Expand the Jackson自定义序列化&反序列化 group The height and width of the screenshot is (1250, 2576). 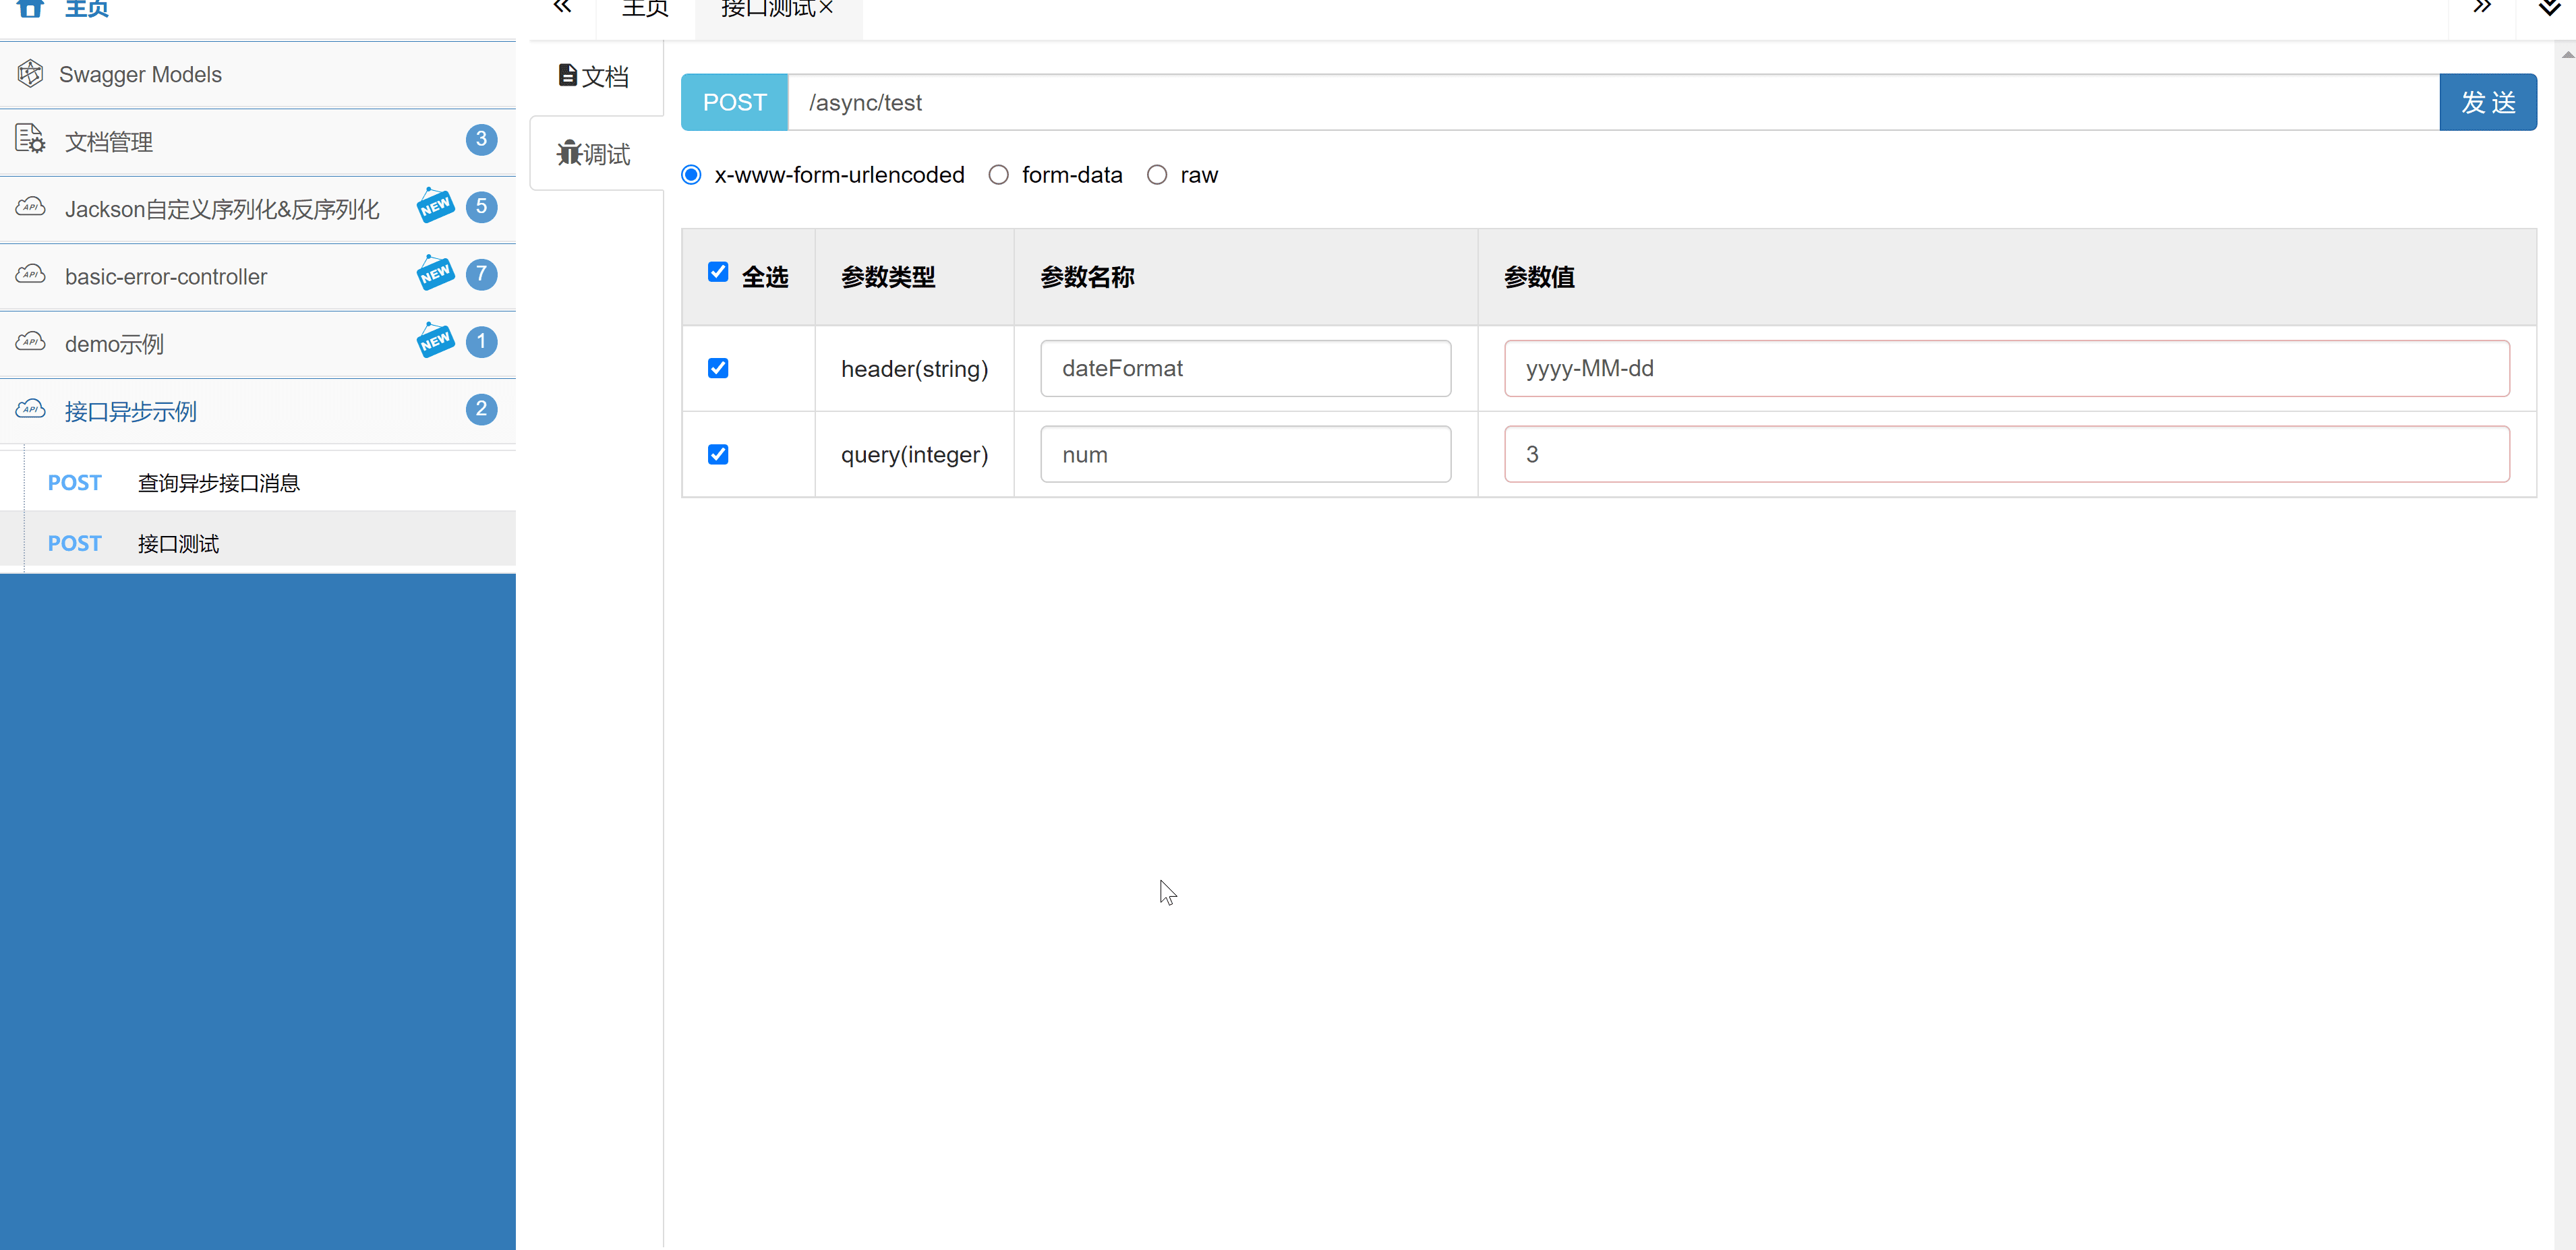[258, 209]
